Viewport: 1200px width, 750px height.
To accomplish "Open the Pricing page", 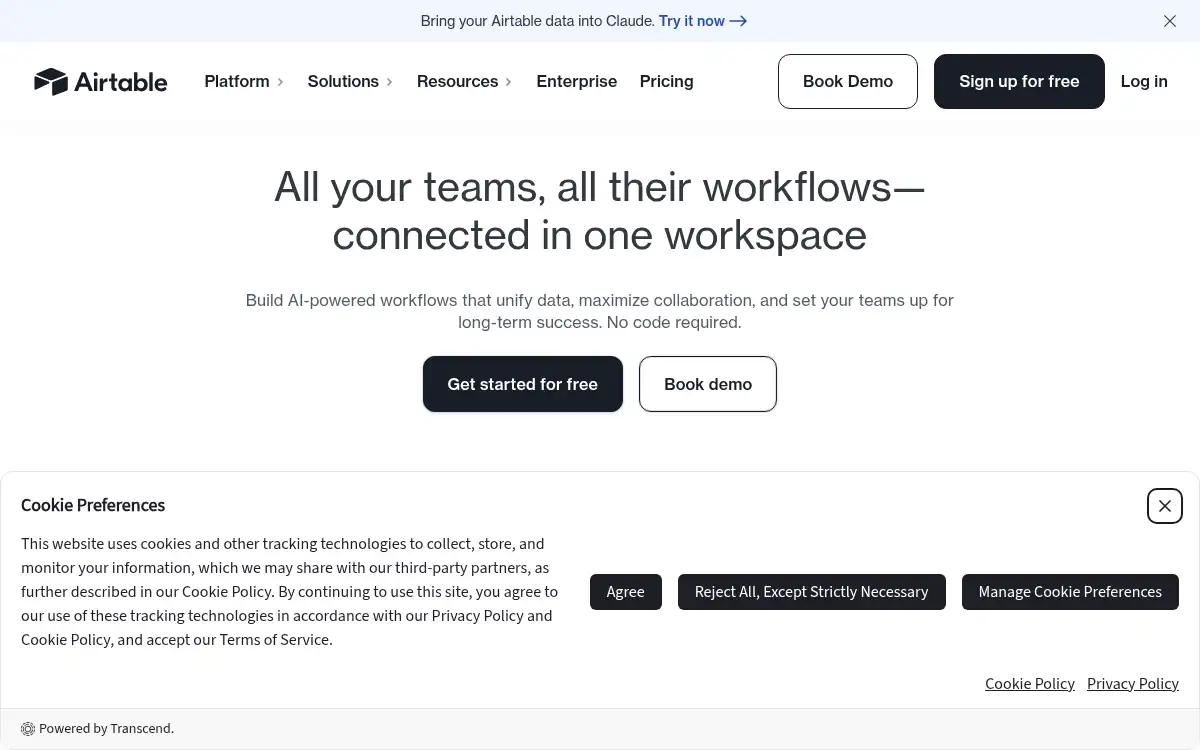I will 667,81.
